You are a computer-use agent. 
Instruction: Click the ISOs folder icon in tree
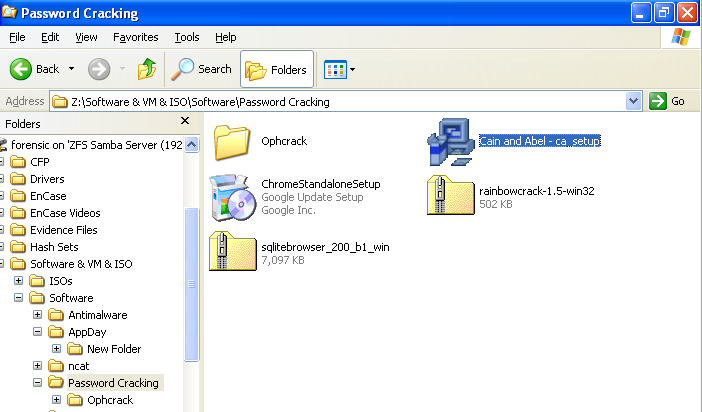point(37,281)
